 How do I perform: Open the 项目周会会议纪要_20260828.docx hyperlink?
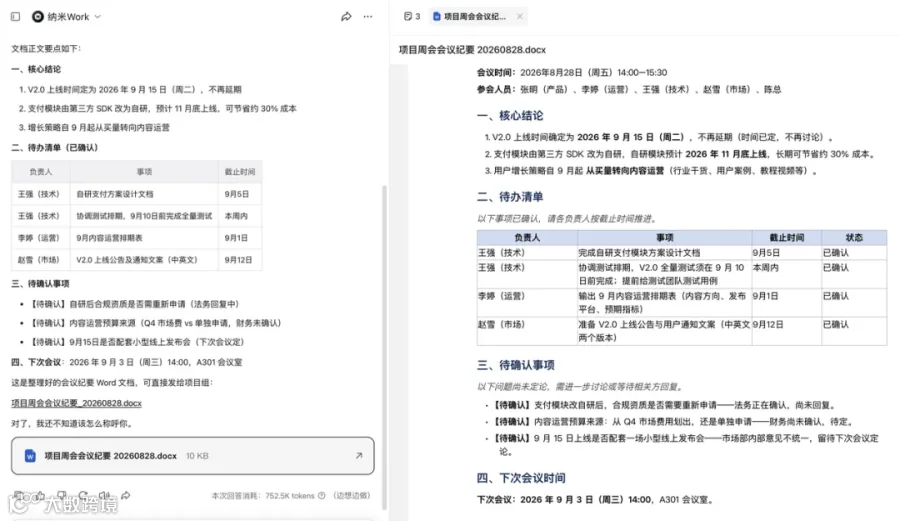pos(76,403)
